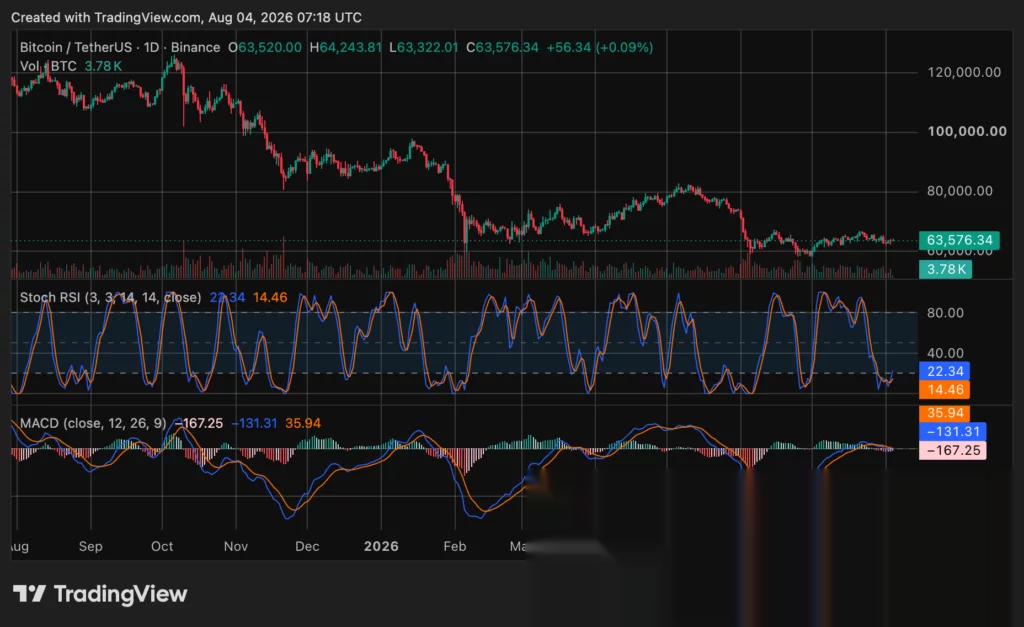The image size is (1024, 627).
Task: Click the TradingView logo at bottom
Action: pyautogui.click(x=100, y=594)
